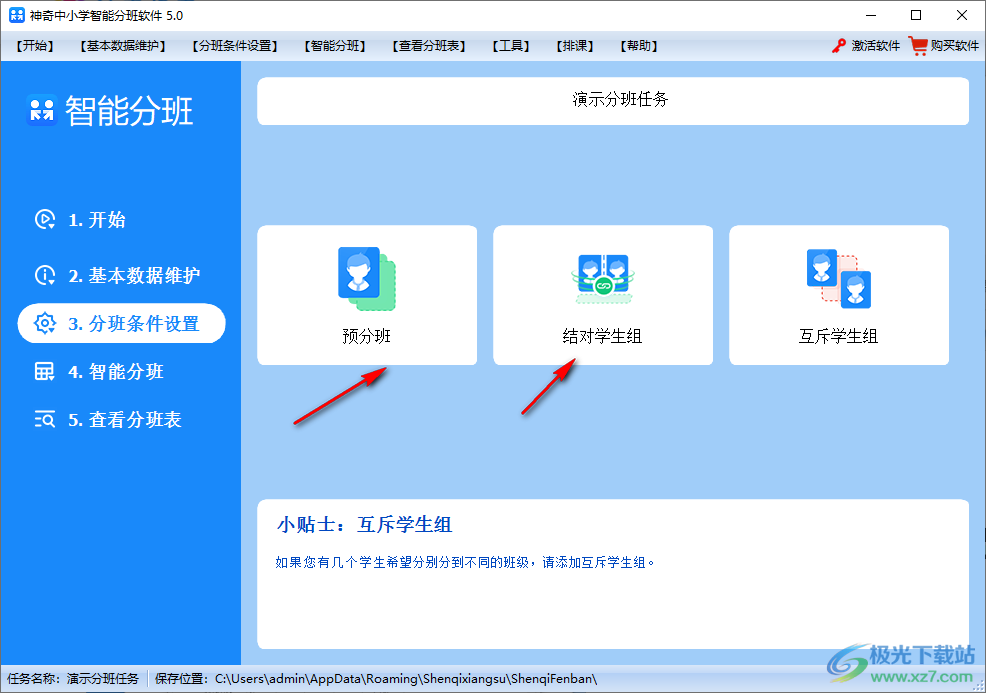Open the 结对学生组 label
The height and width of the screenshot is (693, 986).
tap(602, 336)
